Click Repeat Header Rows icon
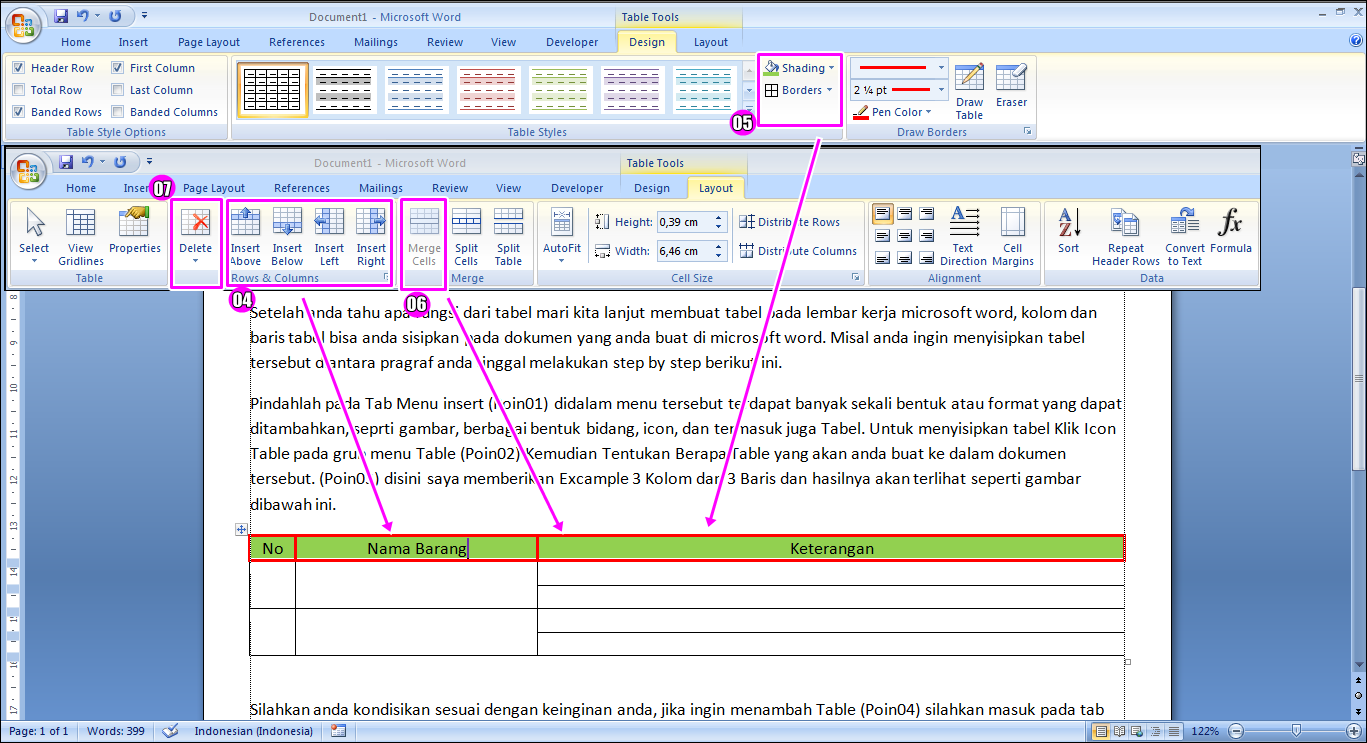 point(1125,237)
